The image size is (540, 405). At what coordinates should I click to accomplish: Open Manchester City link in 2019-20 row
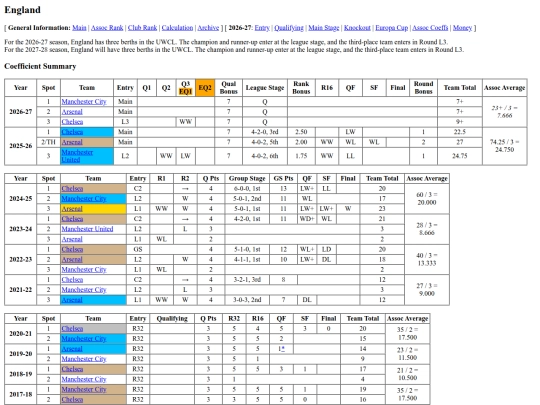coord(84,359)
